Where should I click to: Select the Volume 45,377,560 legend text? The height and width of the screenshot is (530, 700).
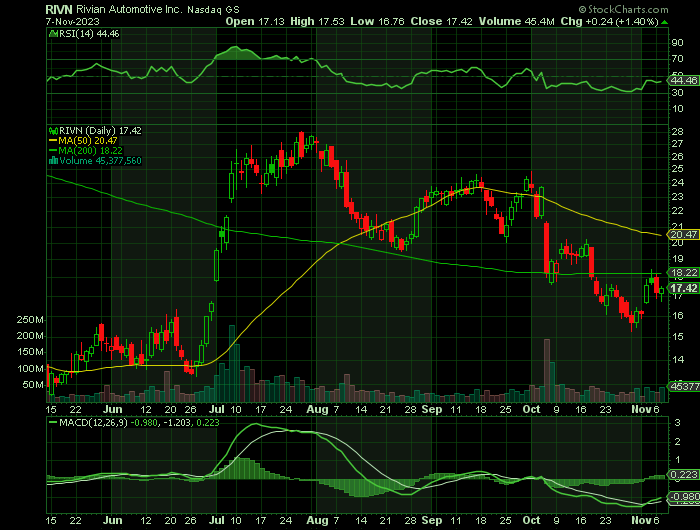coord(100,161)
